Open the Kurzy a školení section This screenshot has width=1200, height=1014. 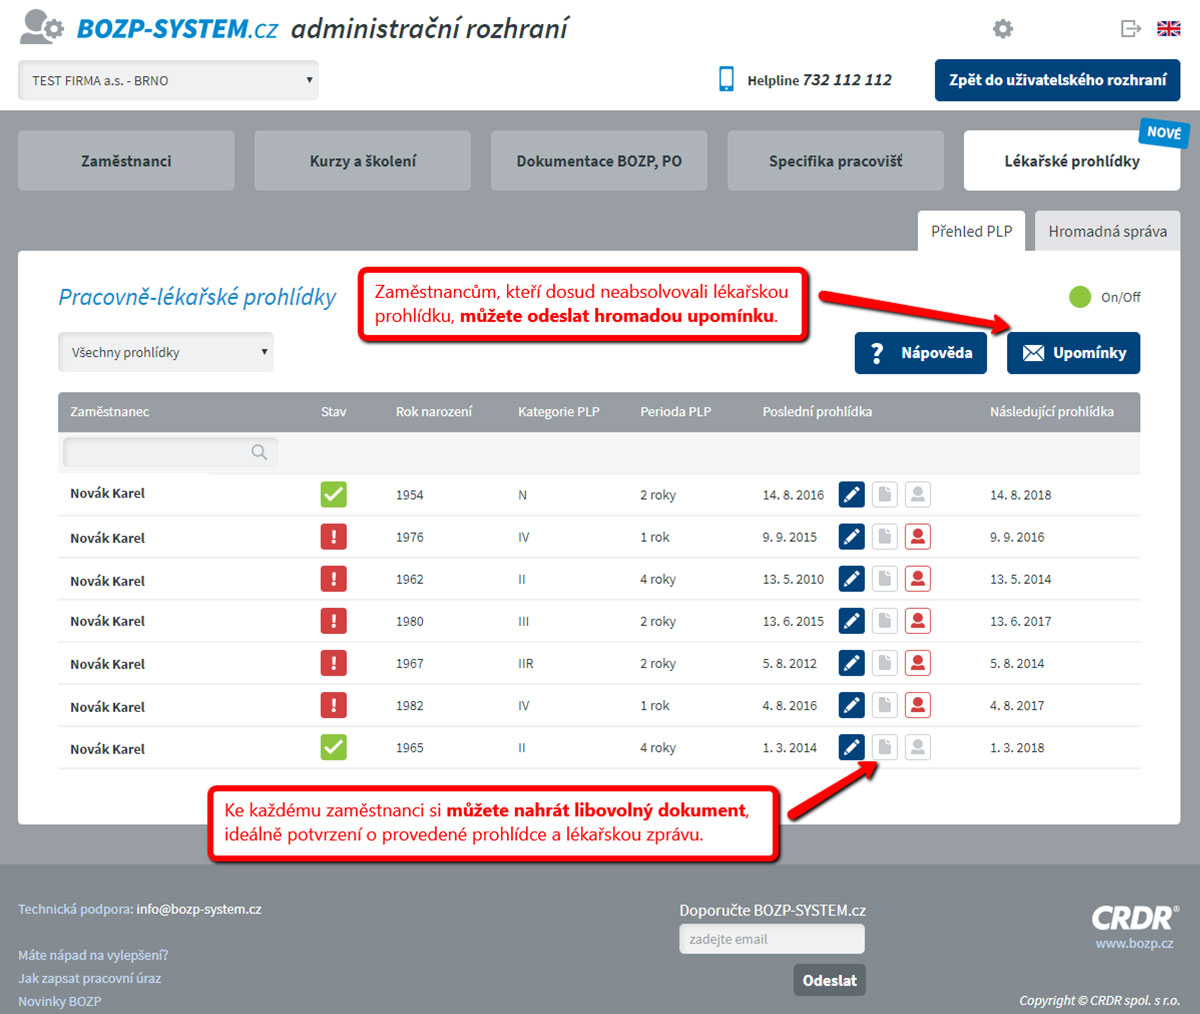click(363, 161)
